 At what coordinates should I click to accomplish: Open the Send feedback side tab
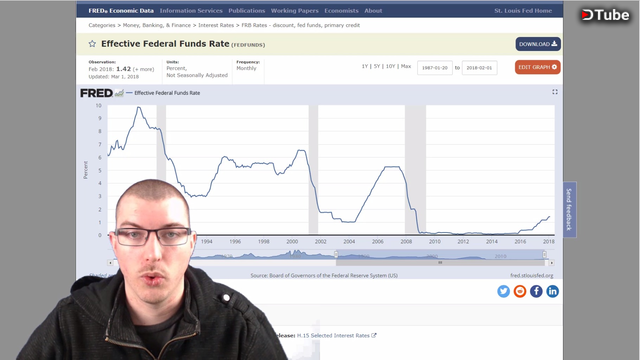[569, 209]
